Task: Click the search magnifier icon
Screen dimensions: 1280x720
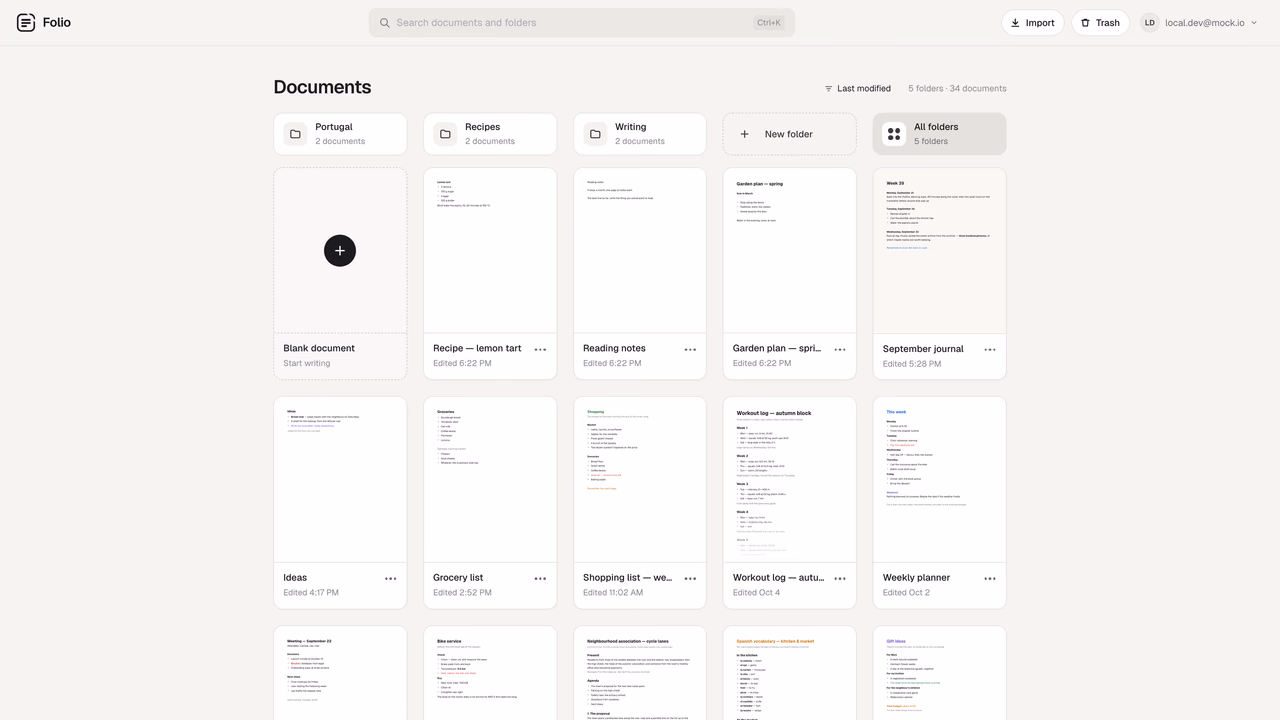Action: (385, 23)
